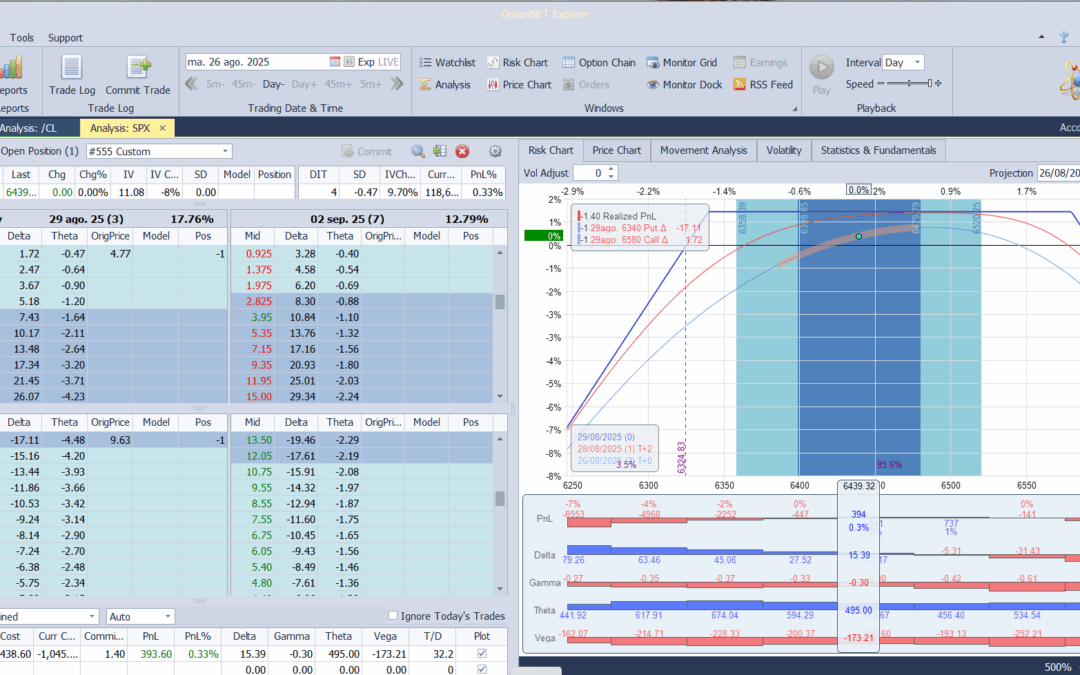Open the Trade Log icon

pyautogui.click(x=72, y=68)
